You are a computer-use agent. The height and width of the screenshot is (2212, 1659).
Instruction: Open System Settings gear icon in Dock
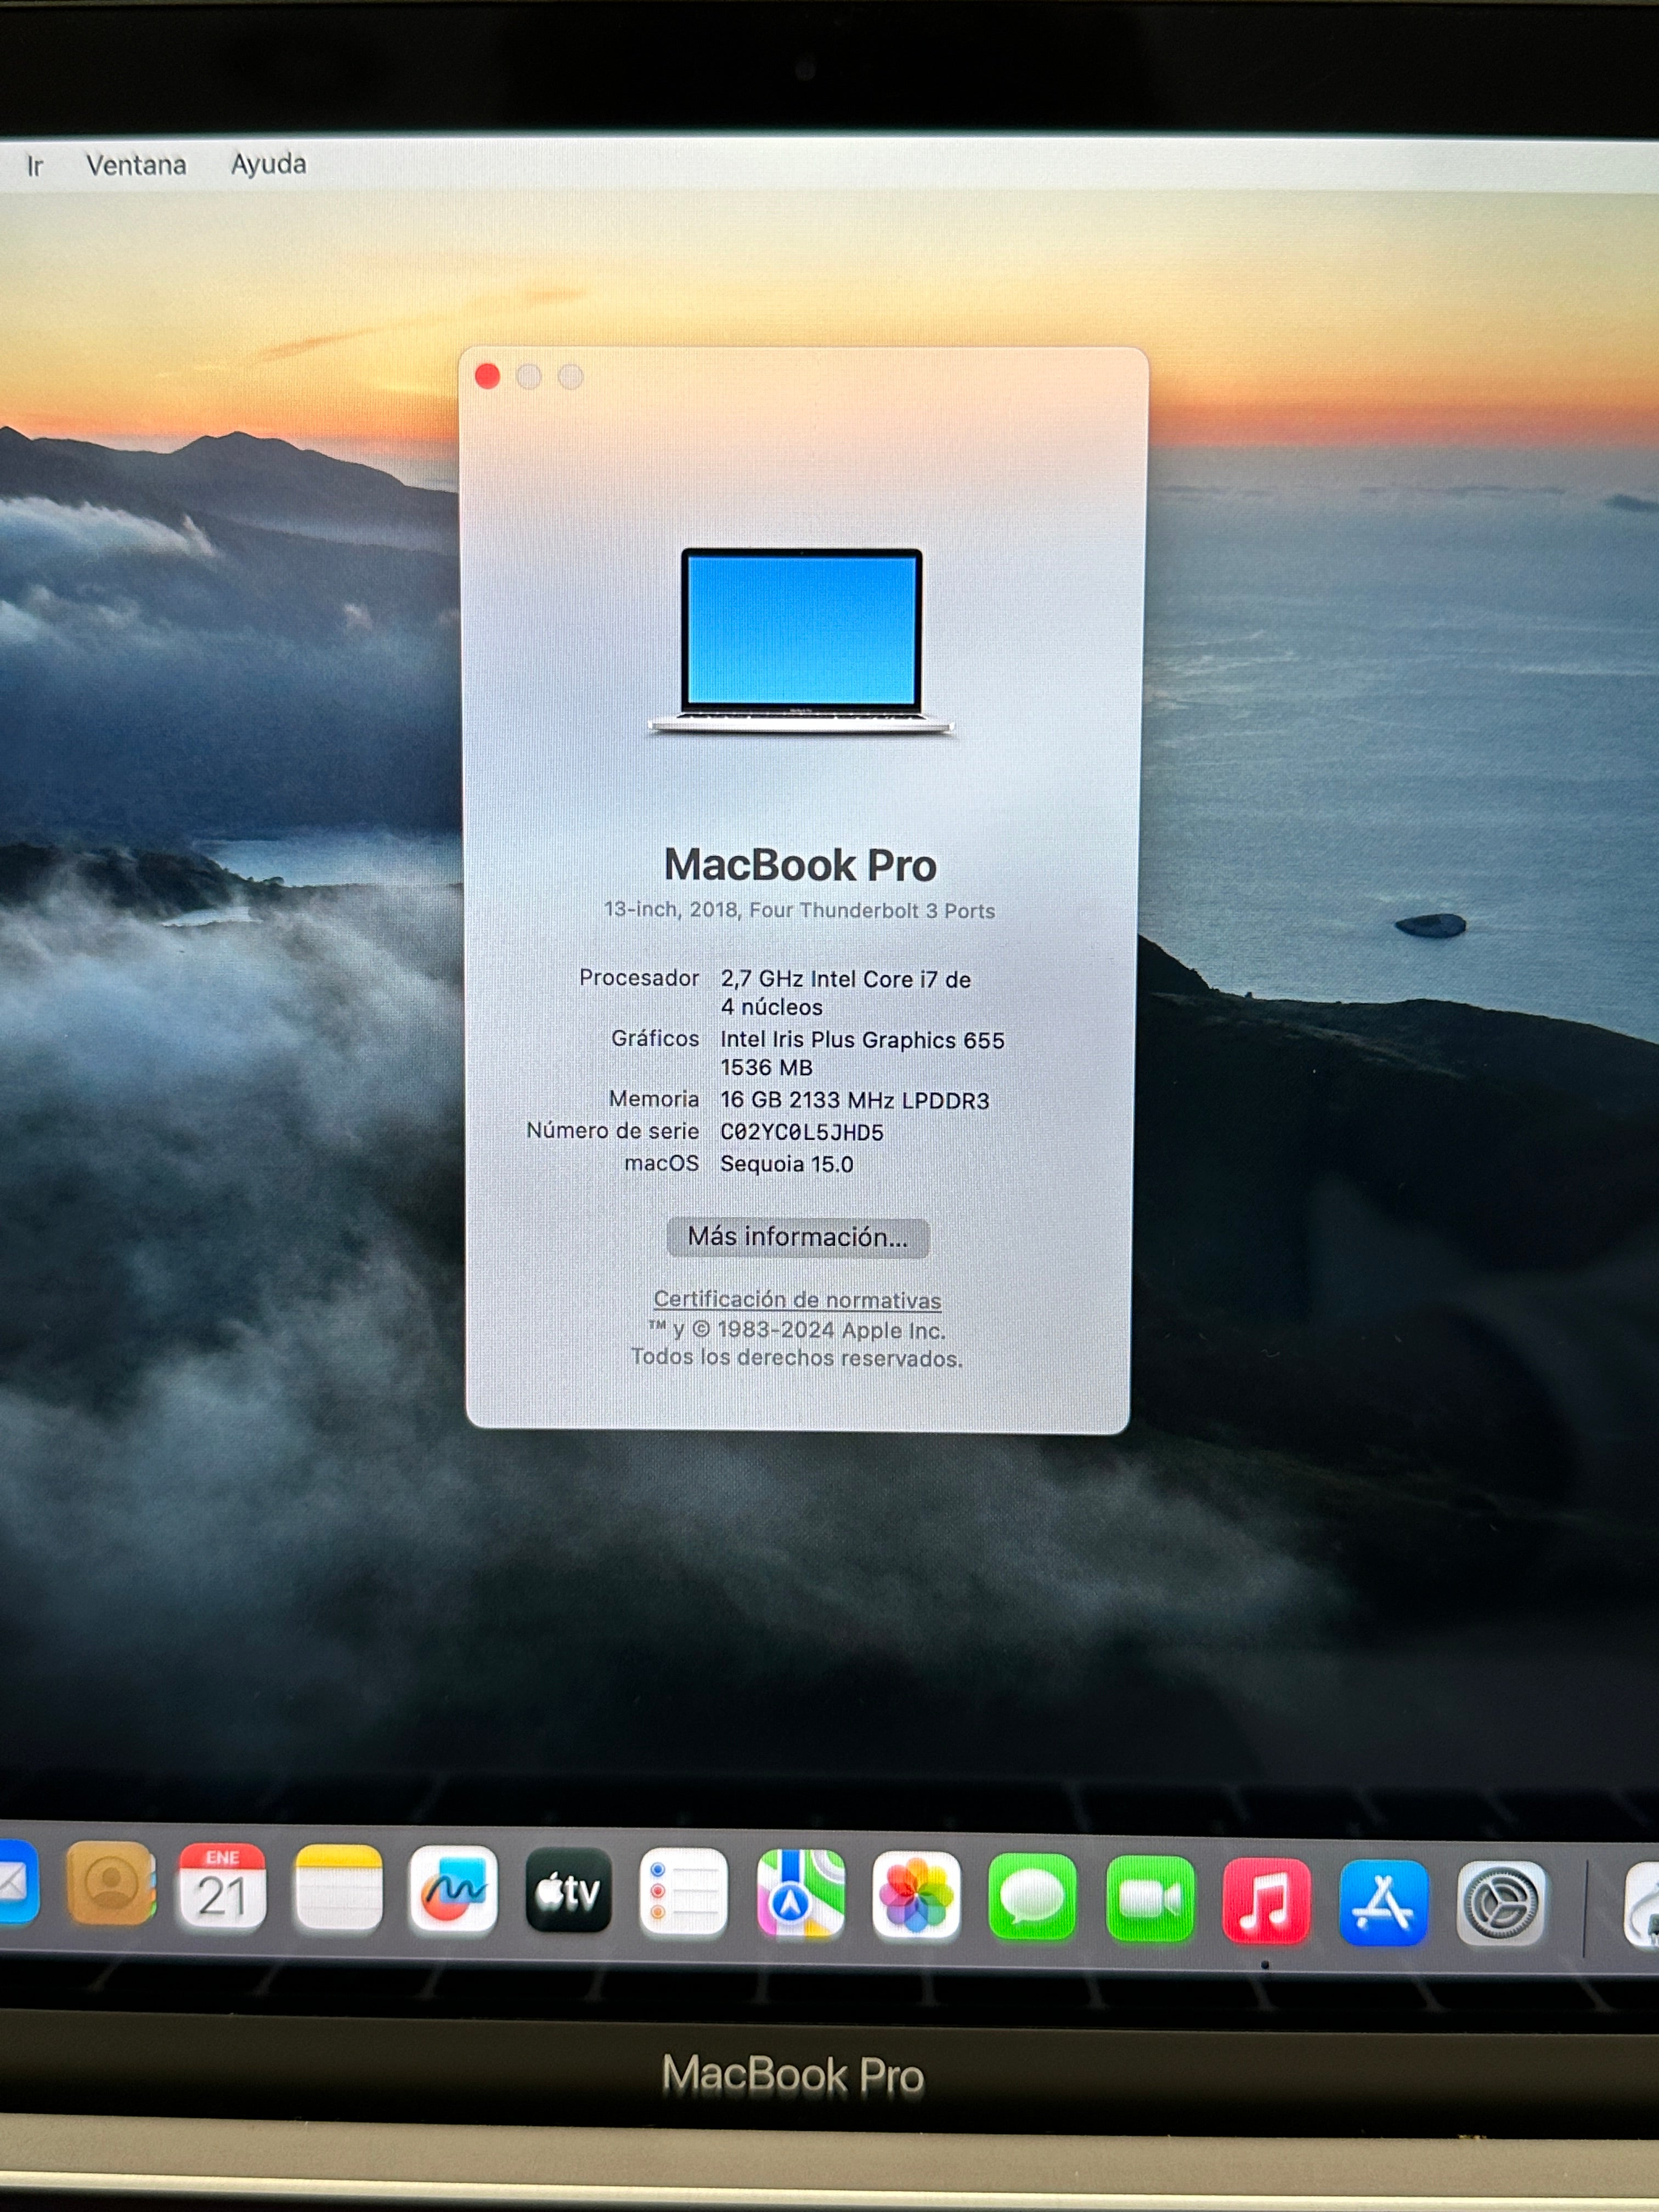(1500, 1903)
